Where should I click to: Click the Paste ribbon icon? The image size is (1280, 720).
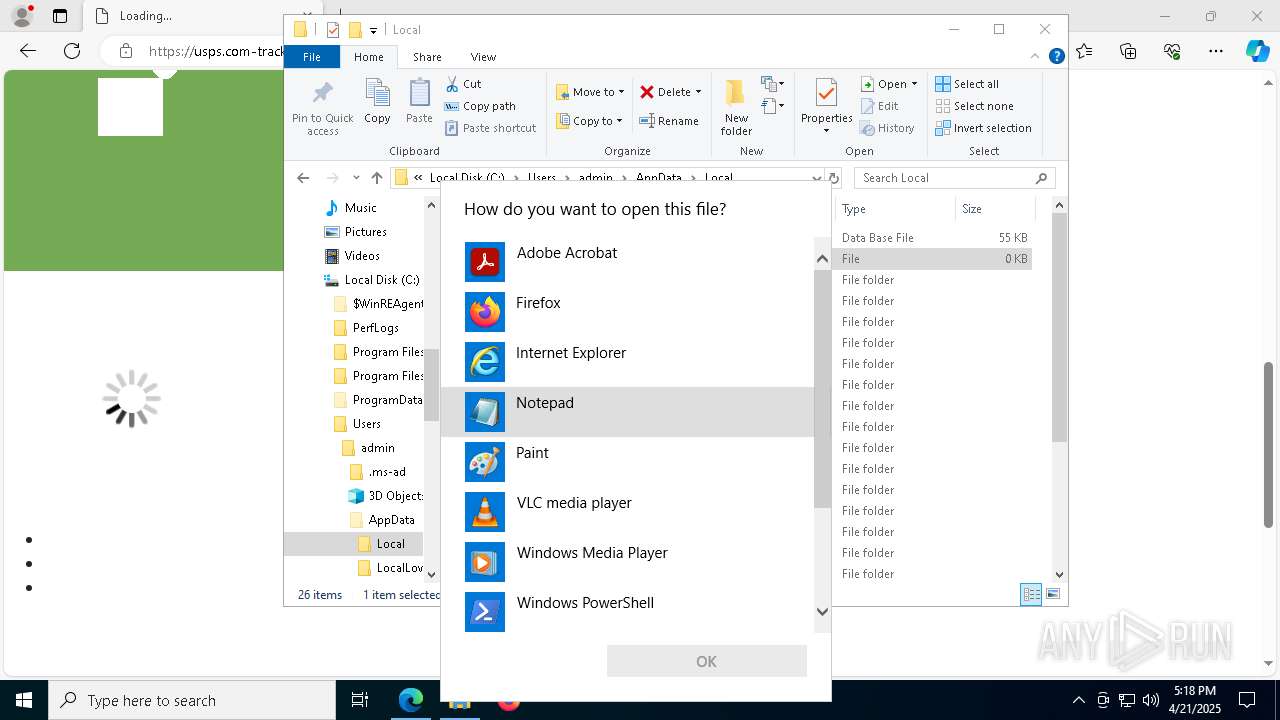[419, 102]
